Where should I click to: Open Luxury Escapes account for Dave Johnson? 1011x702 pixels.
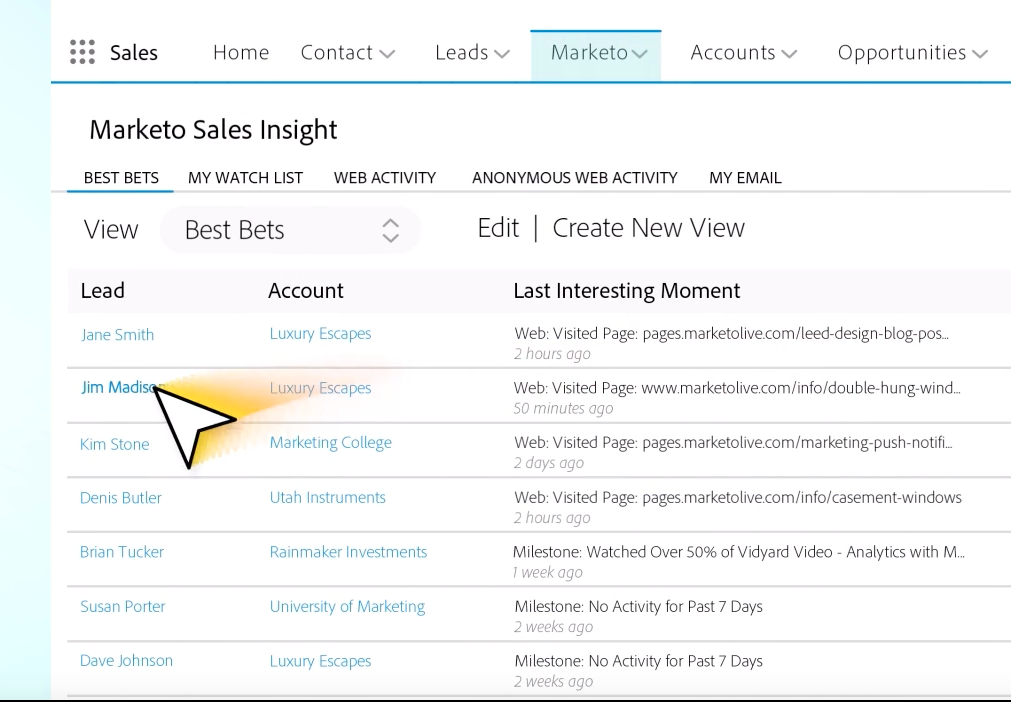[320, 662]
